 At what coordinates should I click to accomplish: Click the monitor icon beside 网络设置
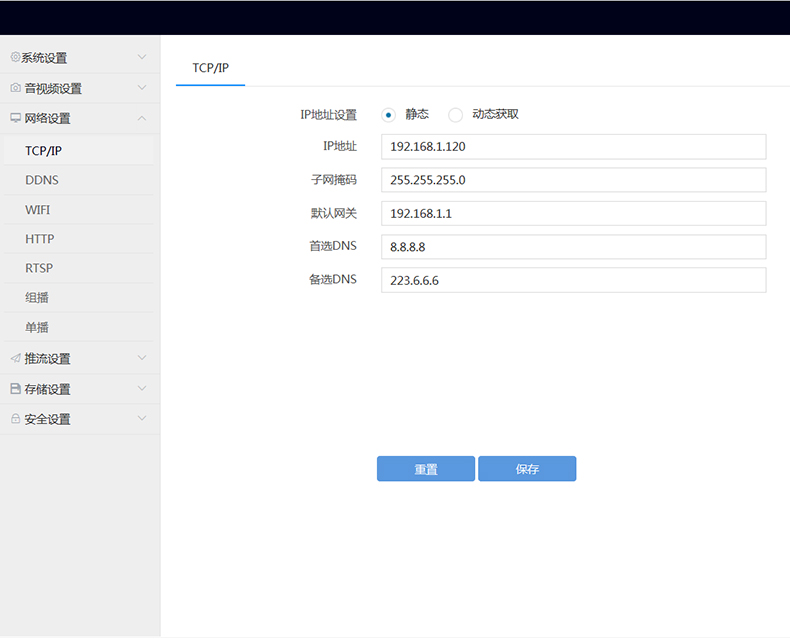click(16, 118)
